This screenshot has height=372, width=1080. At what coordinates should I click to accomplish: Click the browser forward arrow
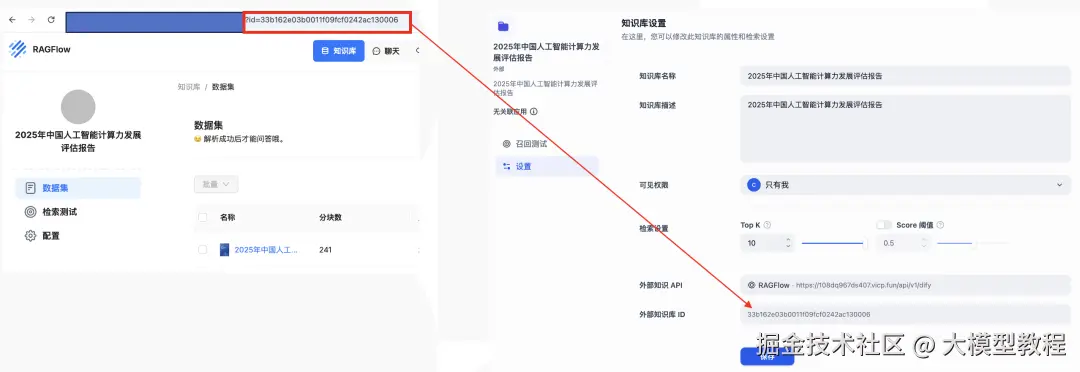[x=31, y=20]
